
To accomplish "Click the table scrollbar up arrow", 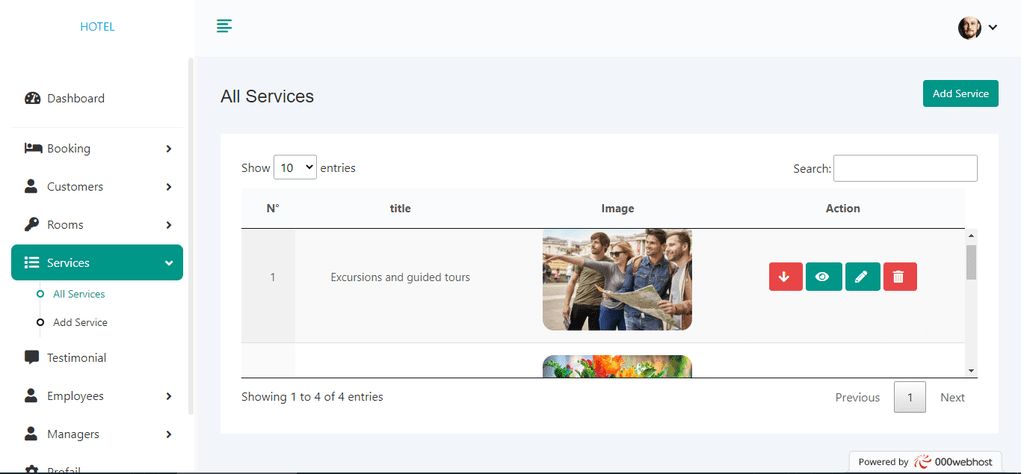I will pos(971,235).
